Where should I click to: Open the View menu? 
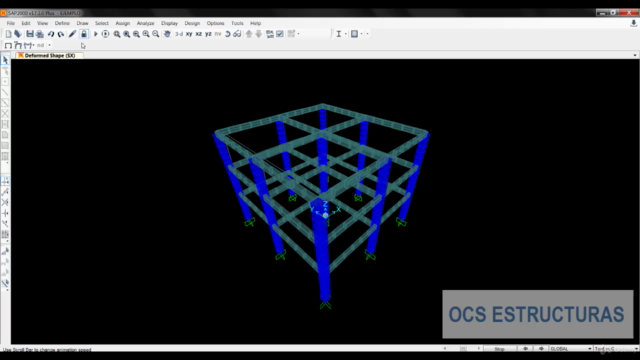(x=42, y=23)
